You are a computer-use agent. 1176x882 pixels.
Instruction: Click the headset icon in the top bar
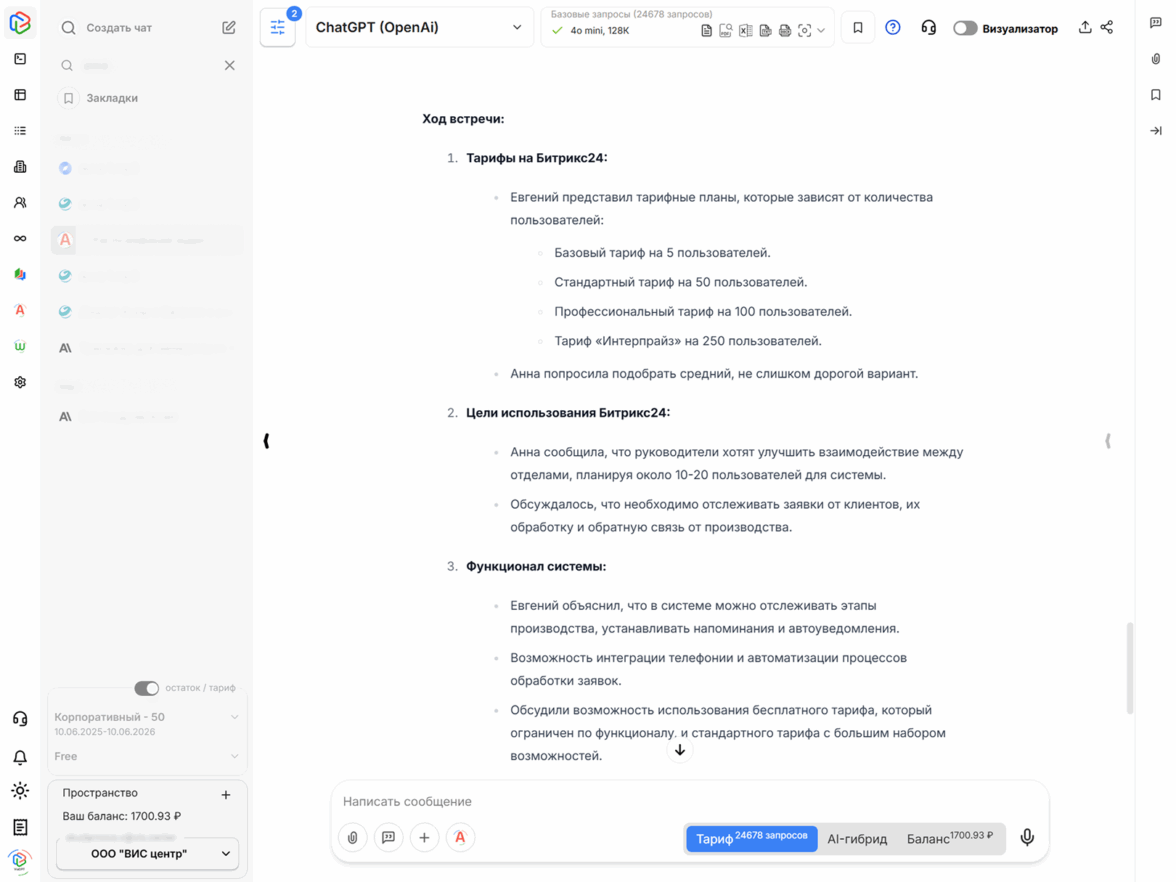pos(928,28)
